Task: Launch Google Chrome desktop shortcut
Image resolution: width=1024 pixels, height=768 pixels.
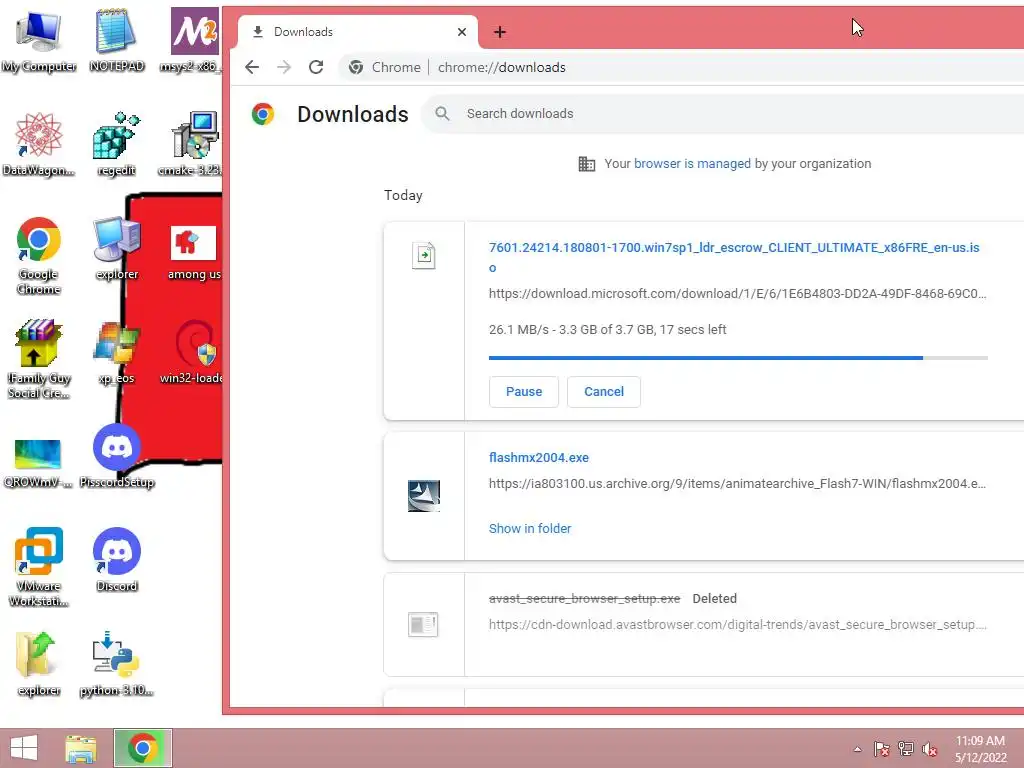Action: click(39, 255)
